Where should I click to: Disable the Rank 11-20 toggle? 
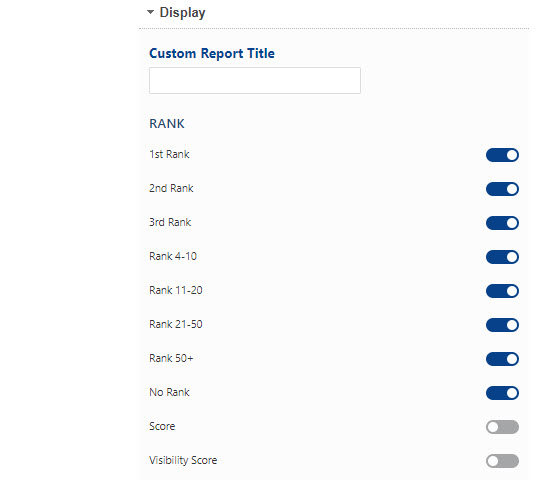point(502,291)
